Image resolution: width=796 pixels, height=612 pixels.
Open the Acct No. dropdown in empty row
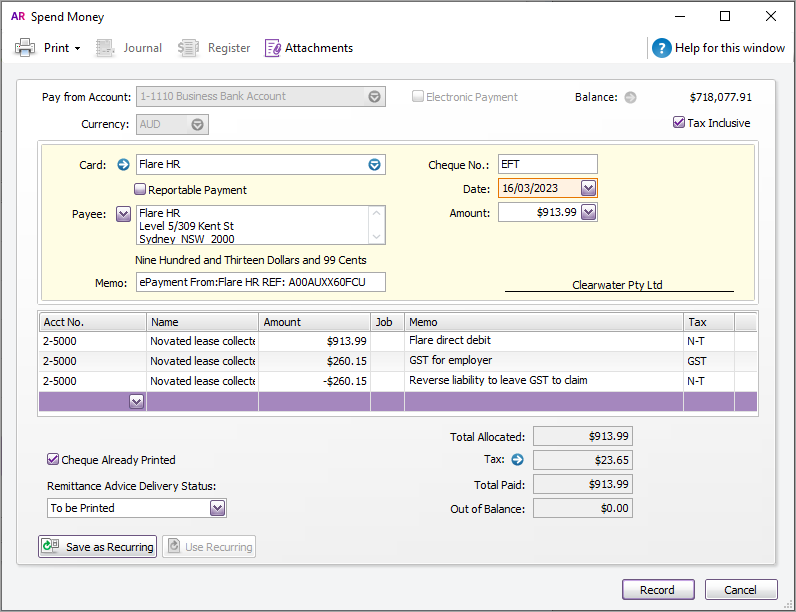137,401
